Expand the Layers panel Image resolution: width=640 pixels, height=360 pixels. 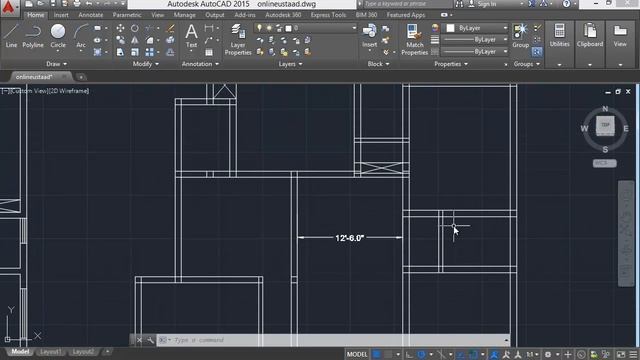click(290, 64)
